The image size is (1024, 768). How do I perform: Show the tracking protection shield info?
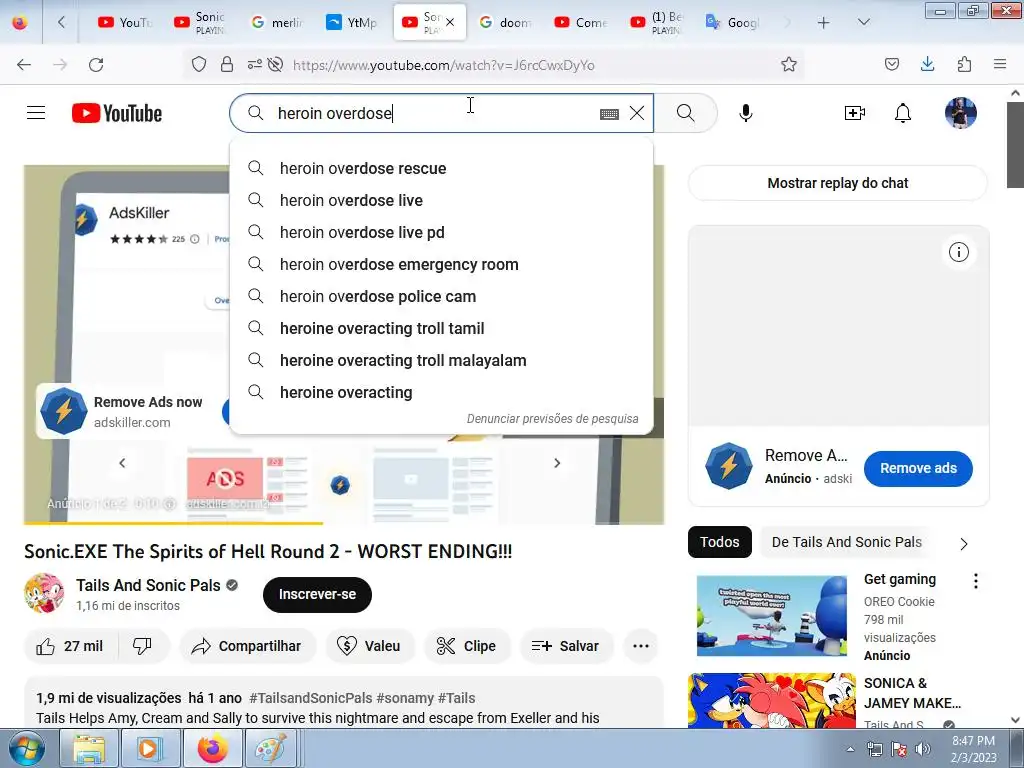199,64
